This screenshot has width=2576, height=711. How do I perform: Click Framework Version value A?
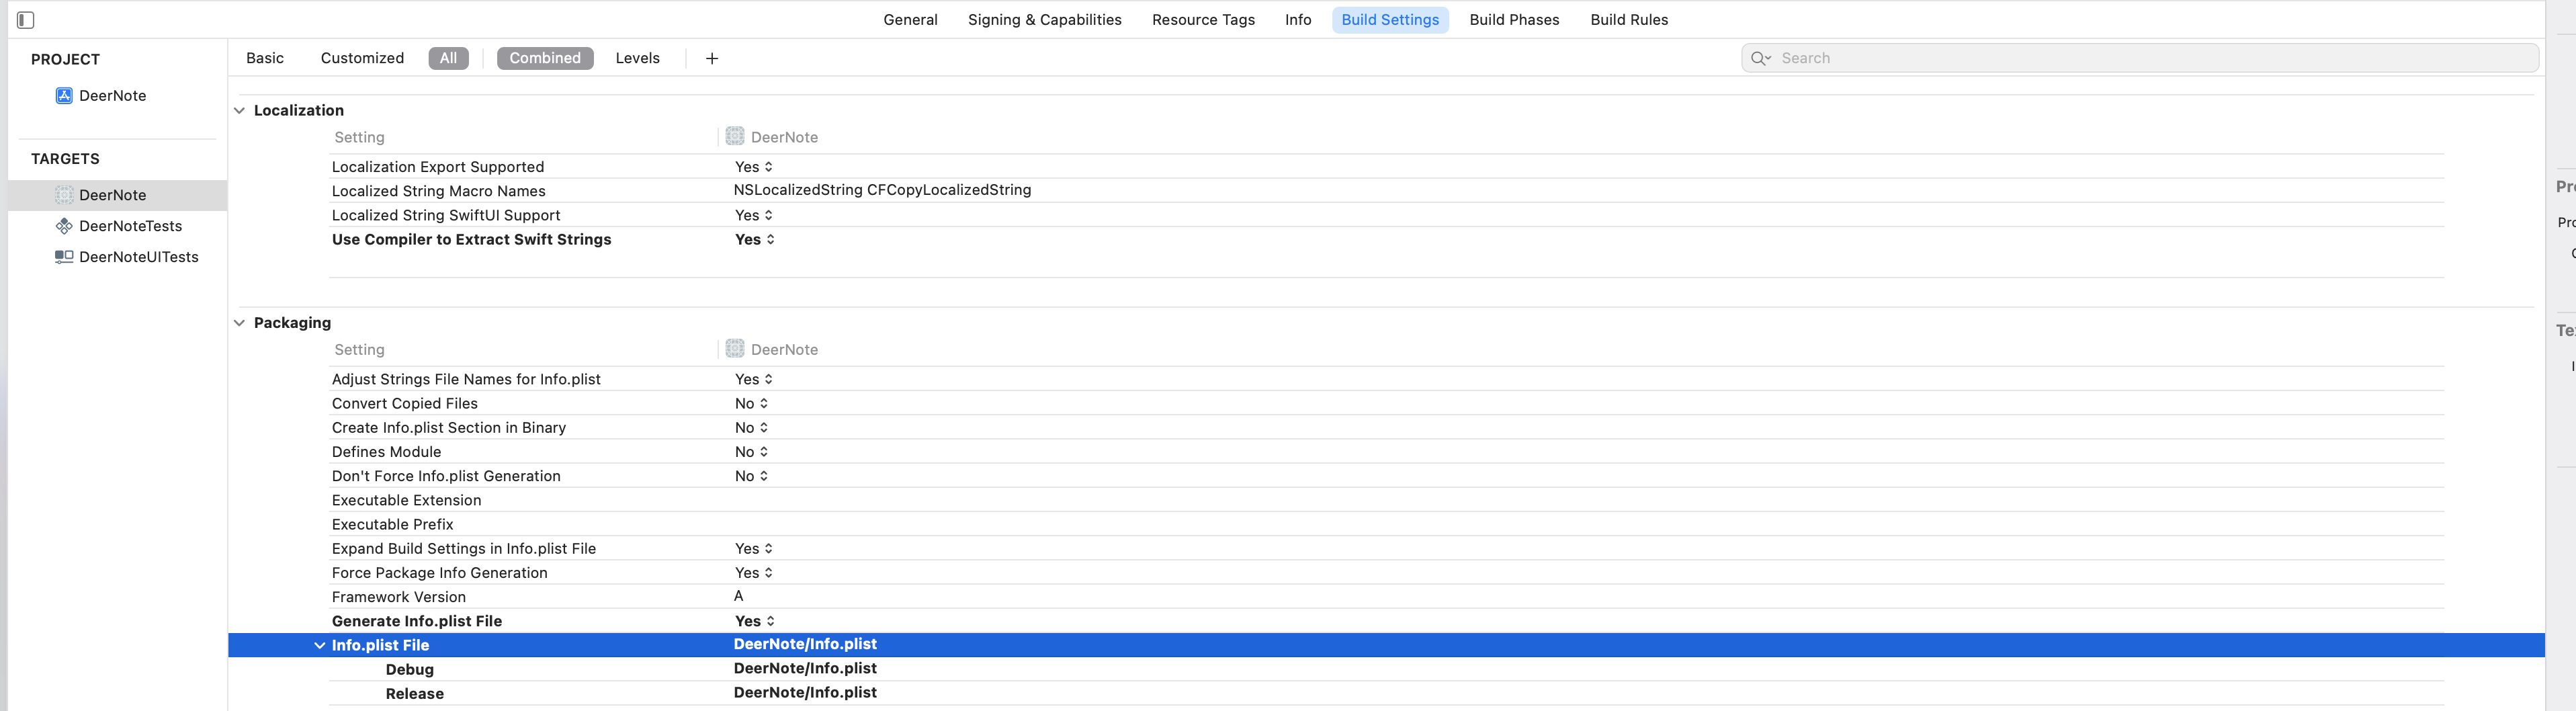[x=739, y=596]
